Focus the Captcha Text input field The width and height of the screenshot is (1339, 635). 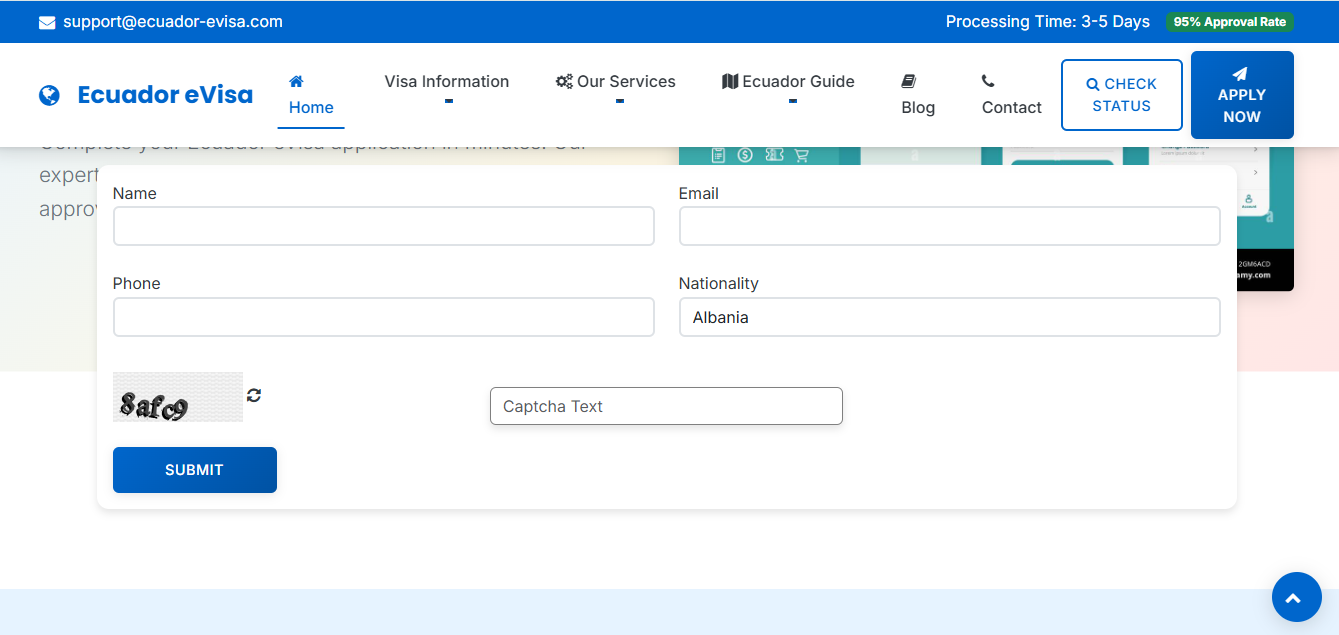[x=666, y=406]
